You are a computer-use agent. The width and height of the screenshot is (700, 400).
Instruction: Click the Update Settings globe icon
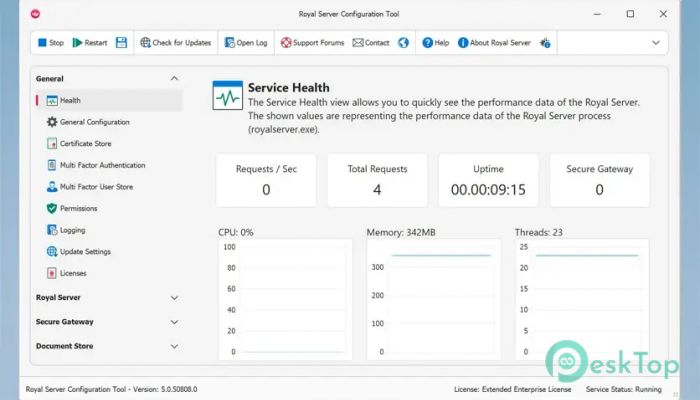(x=52, y=252)
